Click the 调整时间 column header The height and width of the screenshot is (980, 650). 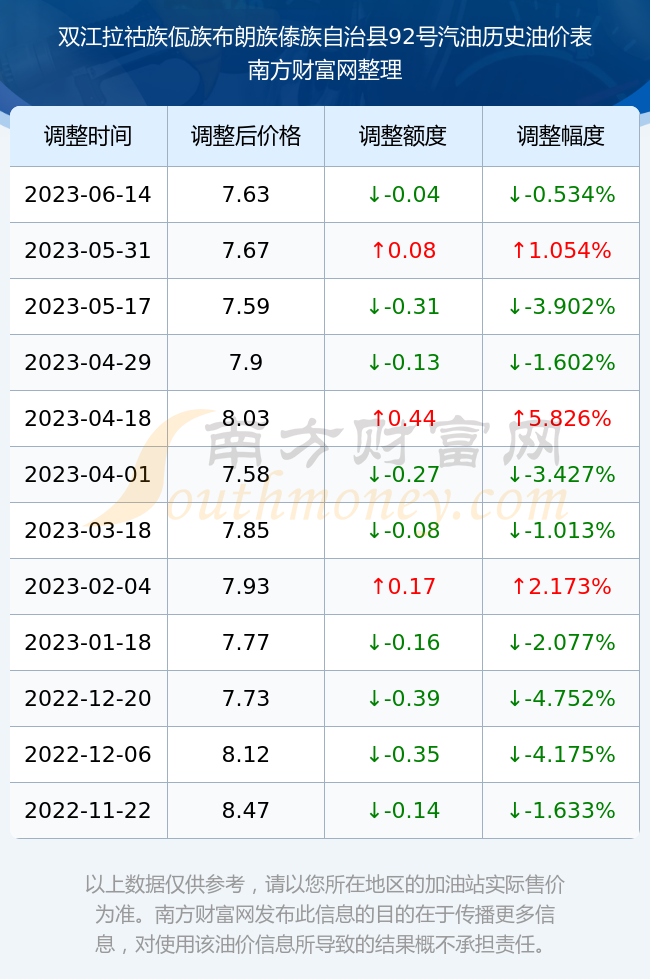88,136
